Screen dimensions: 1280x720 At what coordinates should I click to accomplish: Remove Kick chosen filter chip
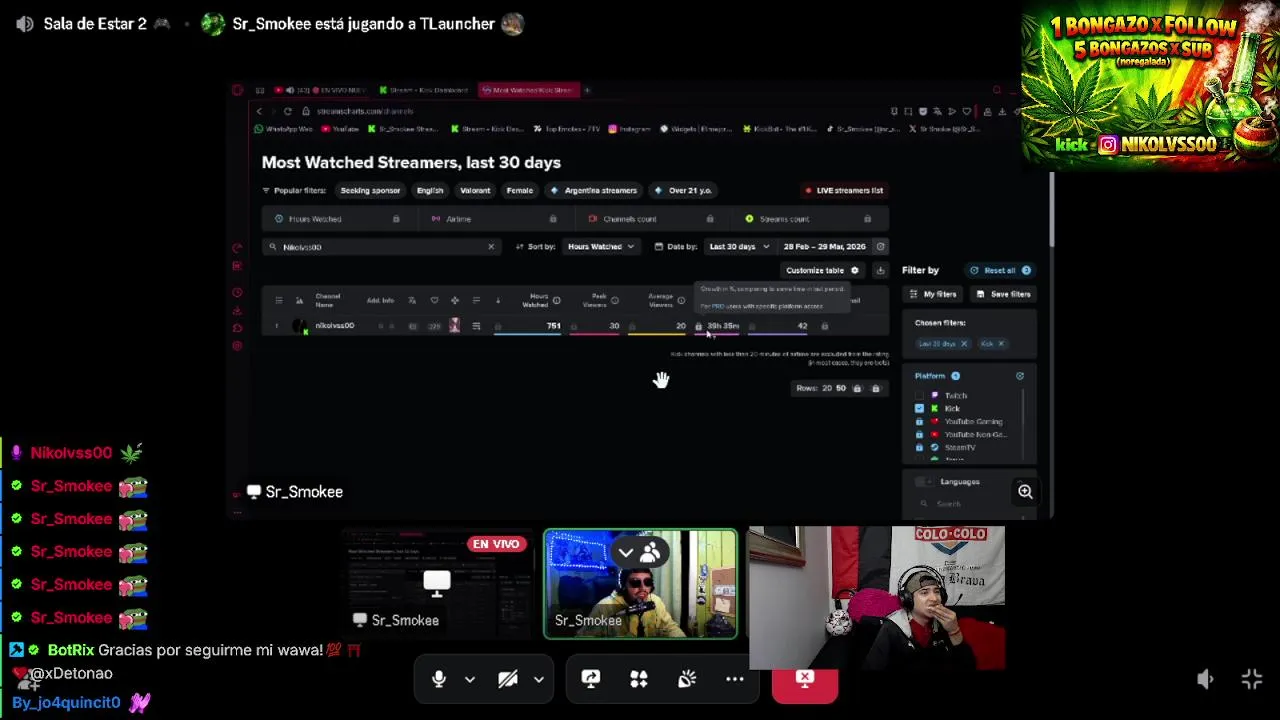[1001, 344]
